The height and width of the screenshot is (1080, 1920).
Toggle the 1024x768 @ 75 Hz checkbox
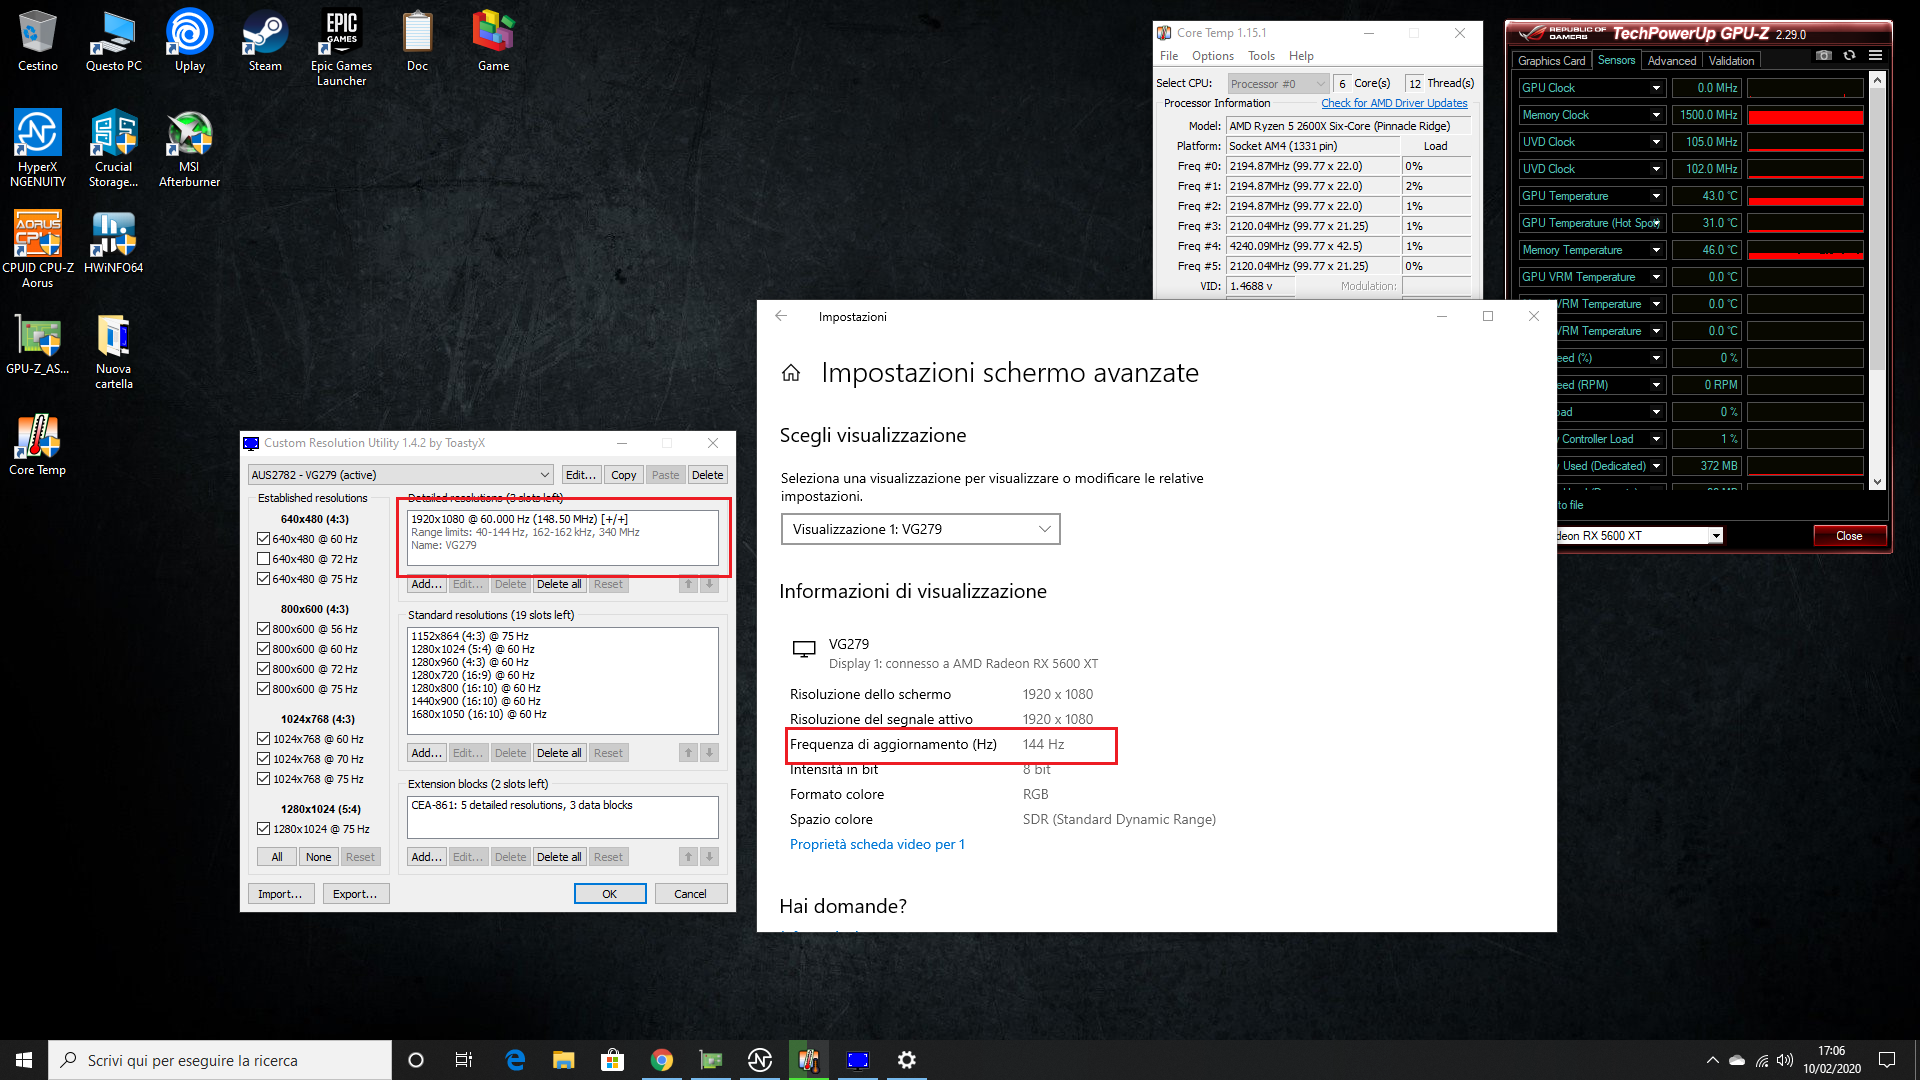point(264,779)
